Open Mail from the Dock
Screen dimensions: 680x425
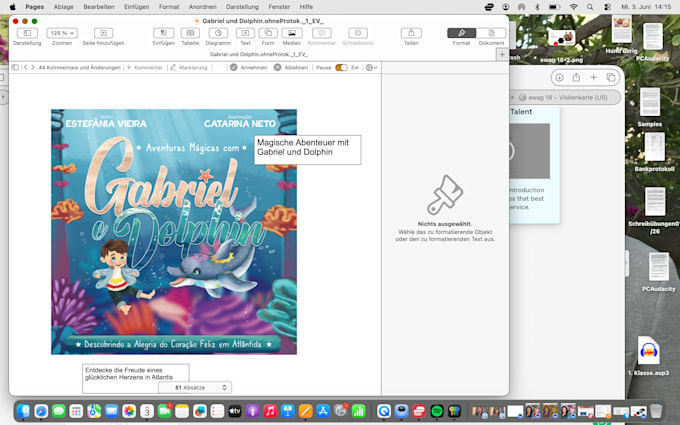pos(111,411)
